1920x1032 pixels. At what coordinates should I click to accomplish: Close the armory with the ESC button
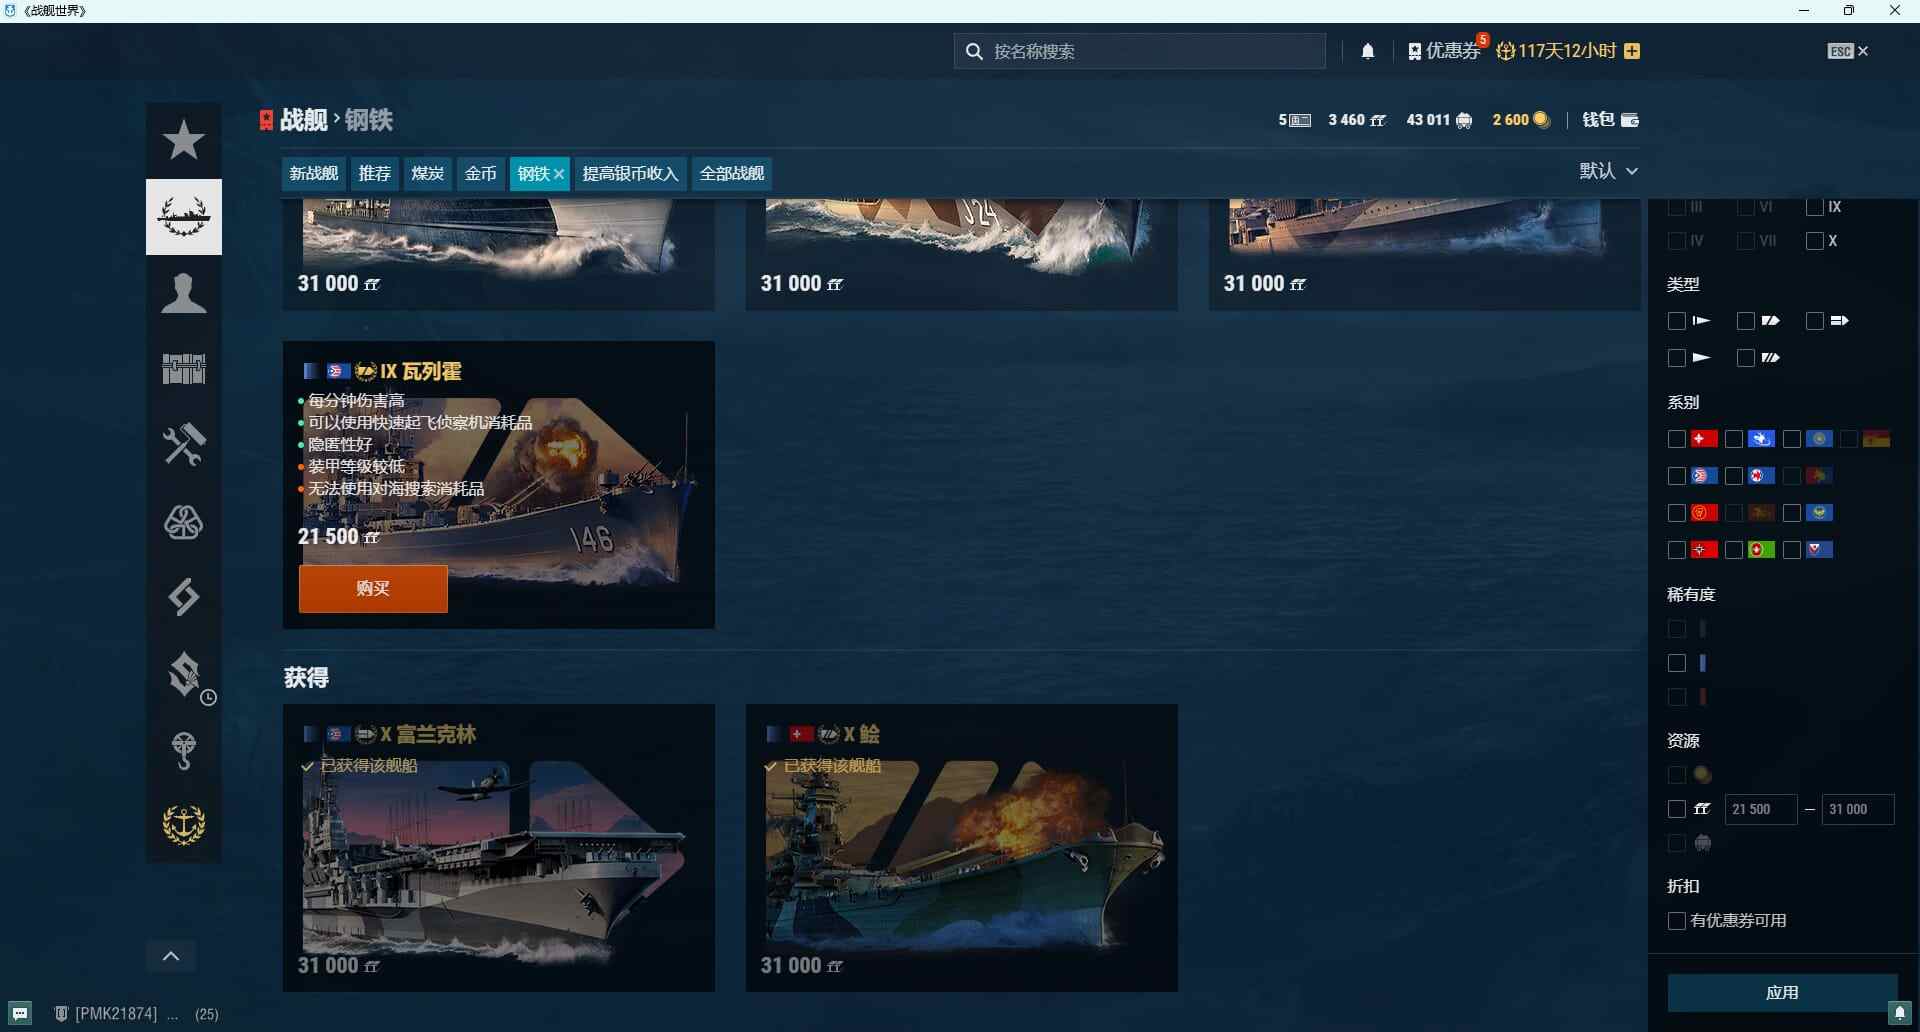[1847, 51]
